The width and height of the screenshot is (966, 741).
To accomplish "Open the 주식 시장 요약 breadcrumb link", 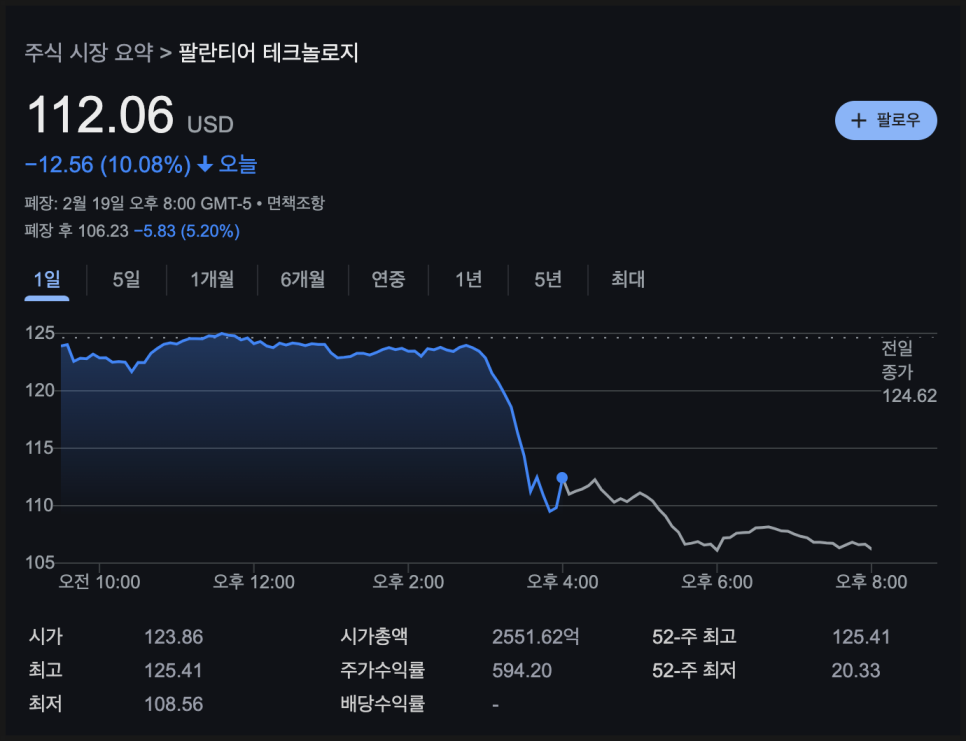I will point(89,52).
